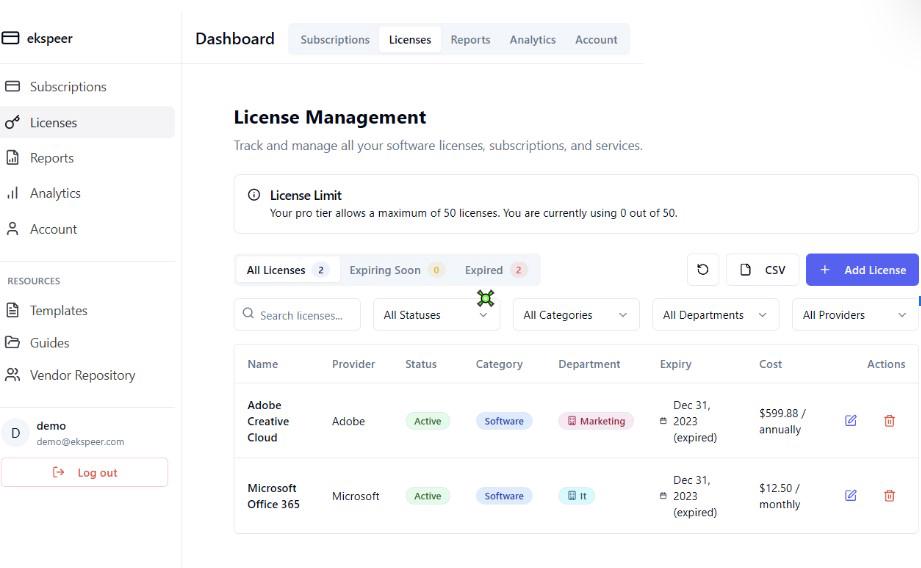Viewport: 921px width, 568px height.
Task: Edit the Adobe Creative Cloud license
Action: 850,421
